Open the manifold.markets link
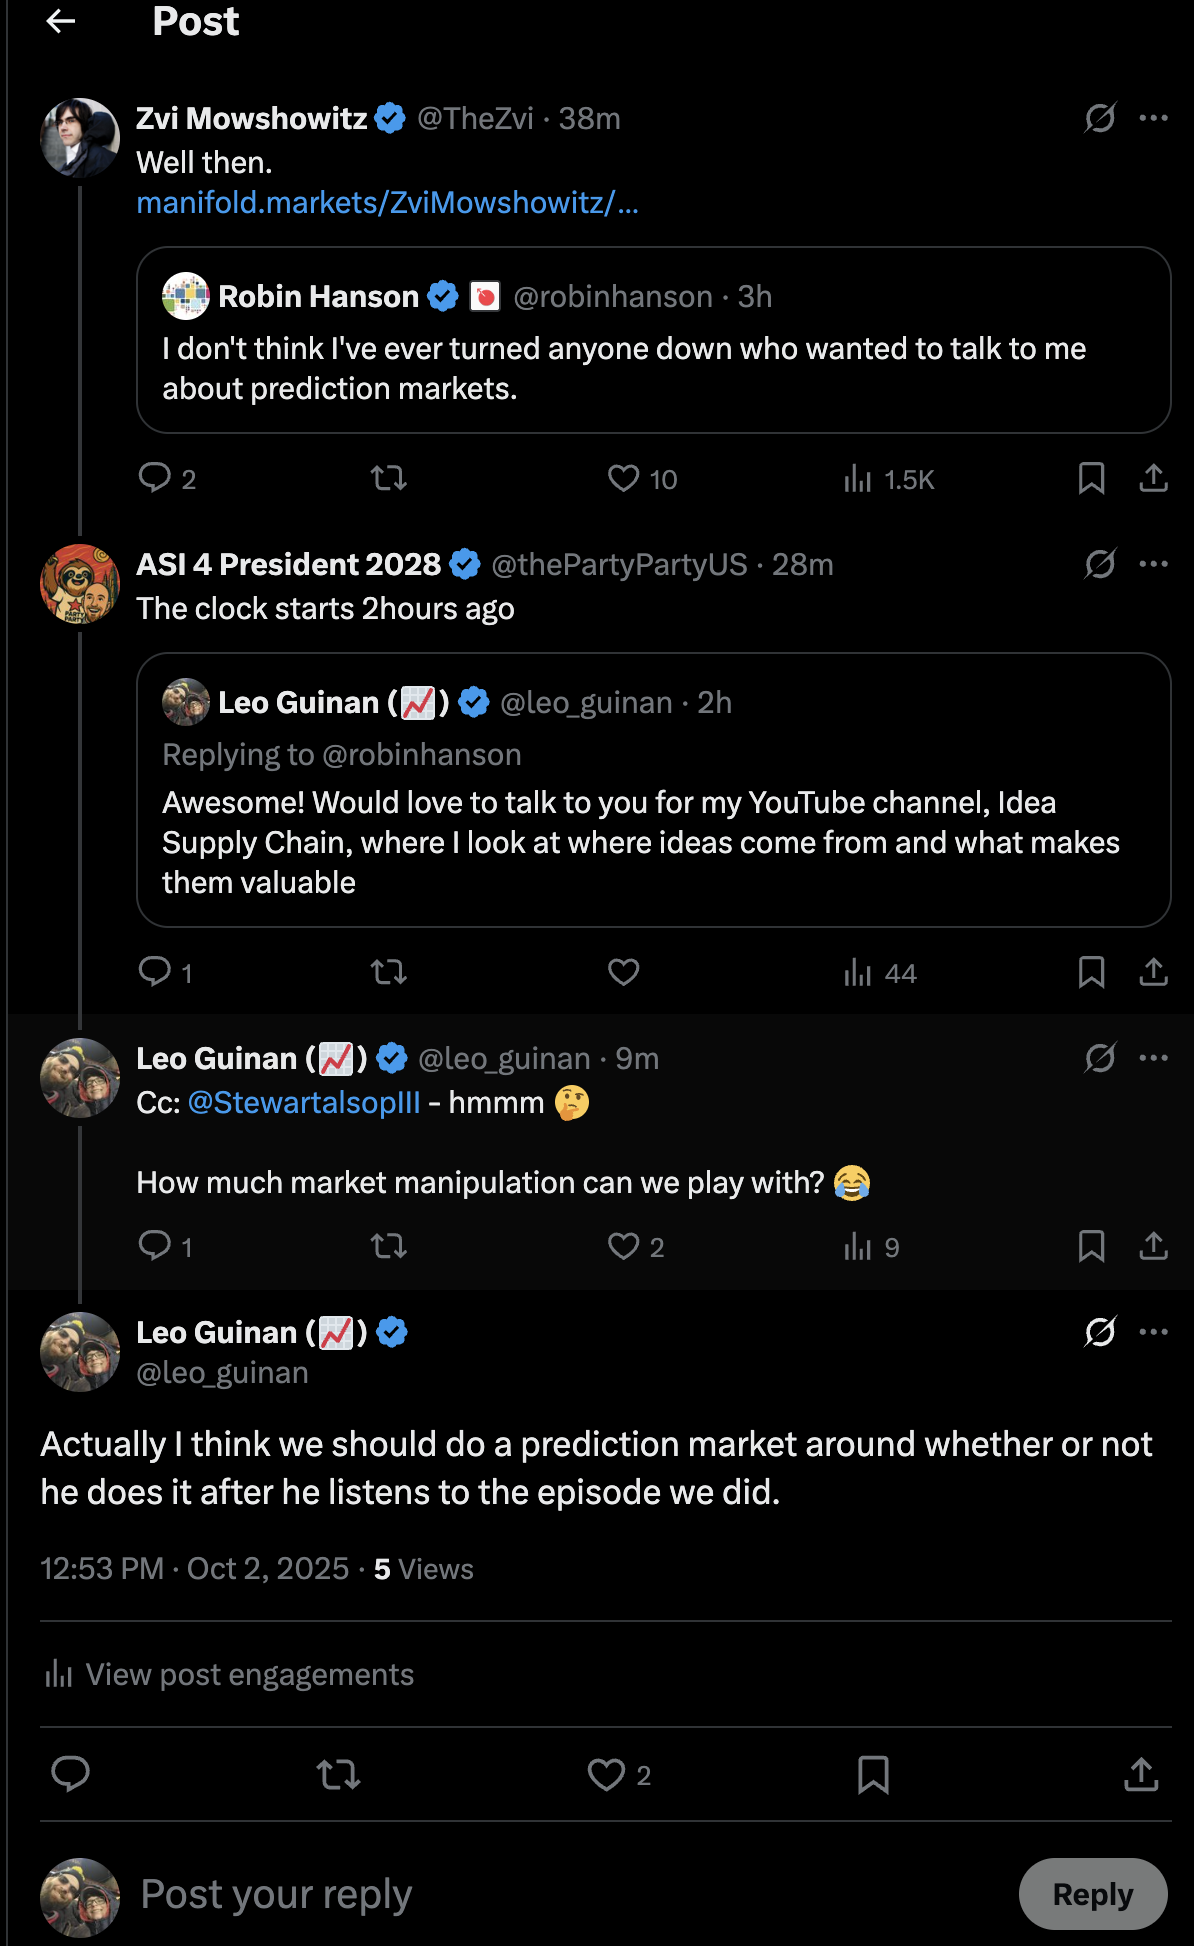Screen dimensions: 1194x1946 coord(387,203)
